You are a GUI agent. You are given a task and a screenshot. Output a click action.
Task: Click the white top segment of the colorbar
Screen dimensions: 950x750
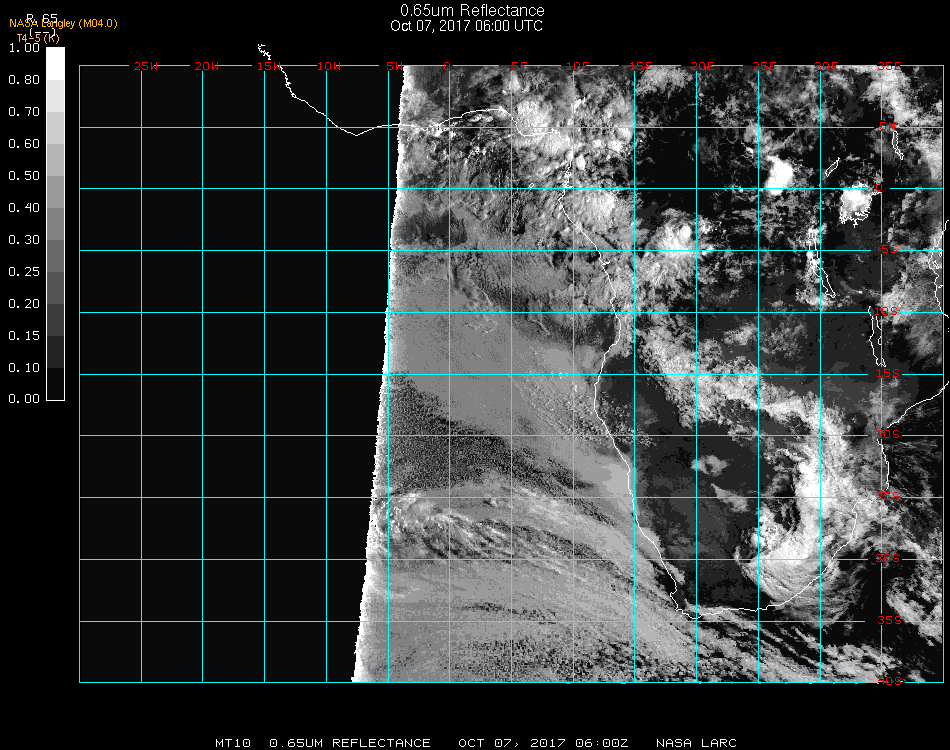(56, 62)
